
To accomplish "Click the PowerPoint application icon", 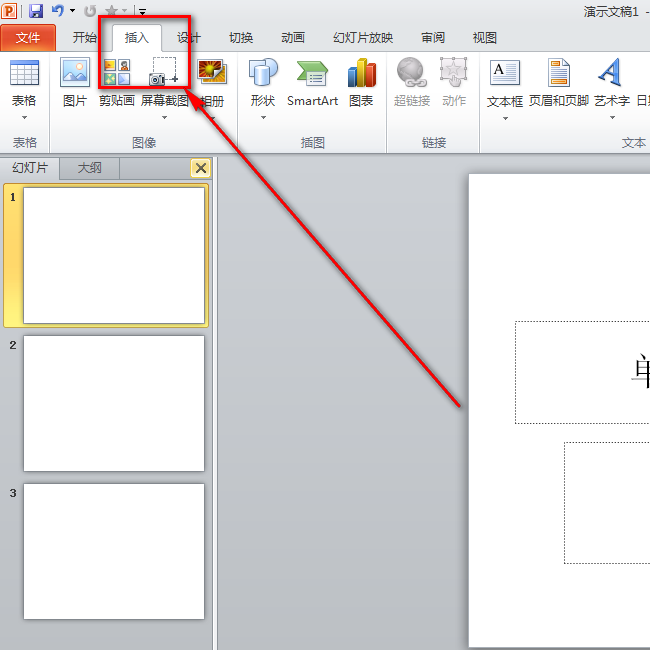I will [x=9, y=11].
